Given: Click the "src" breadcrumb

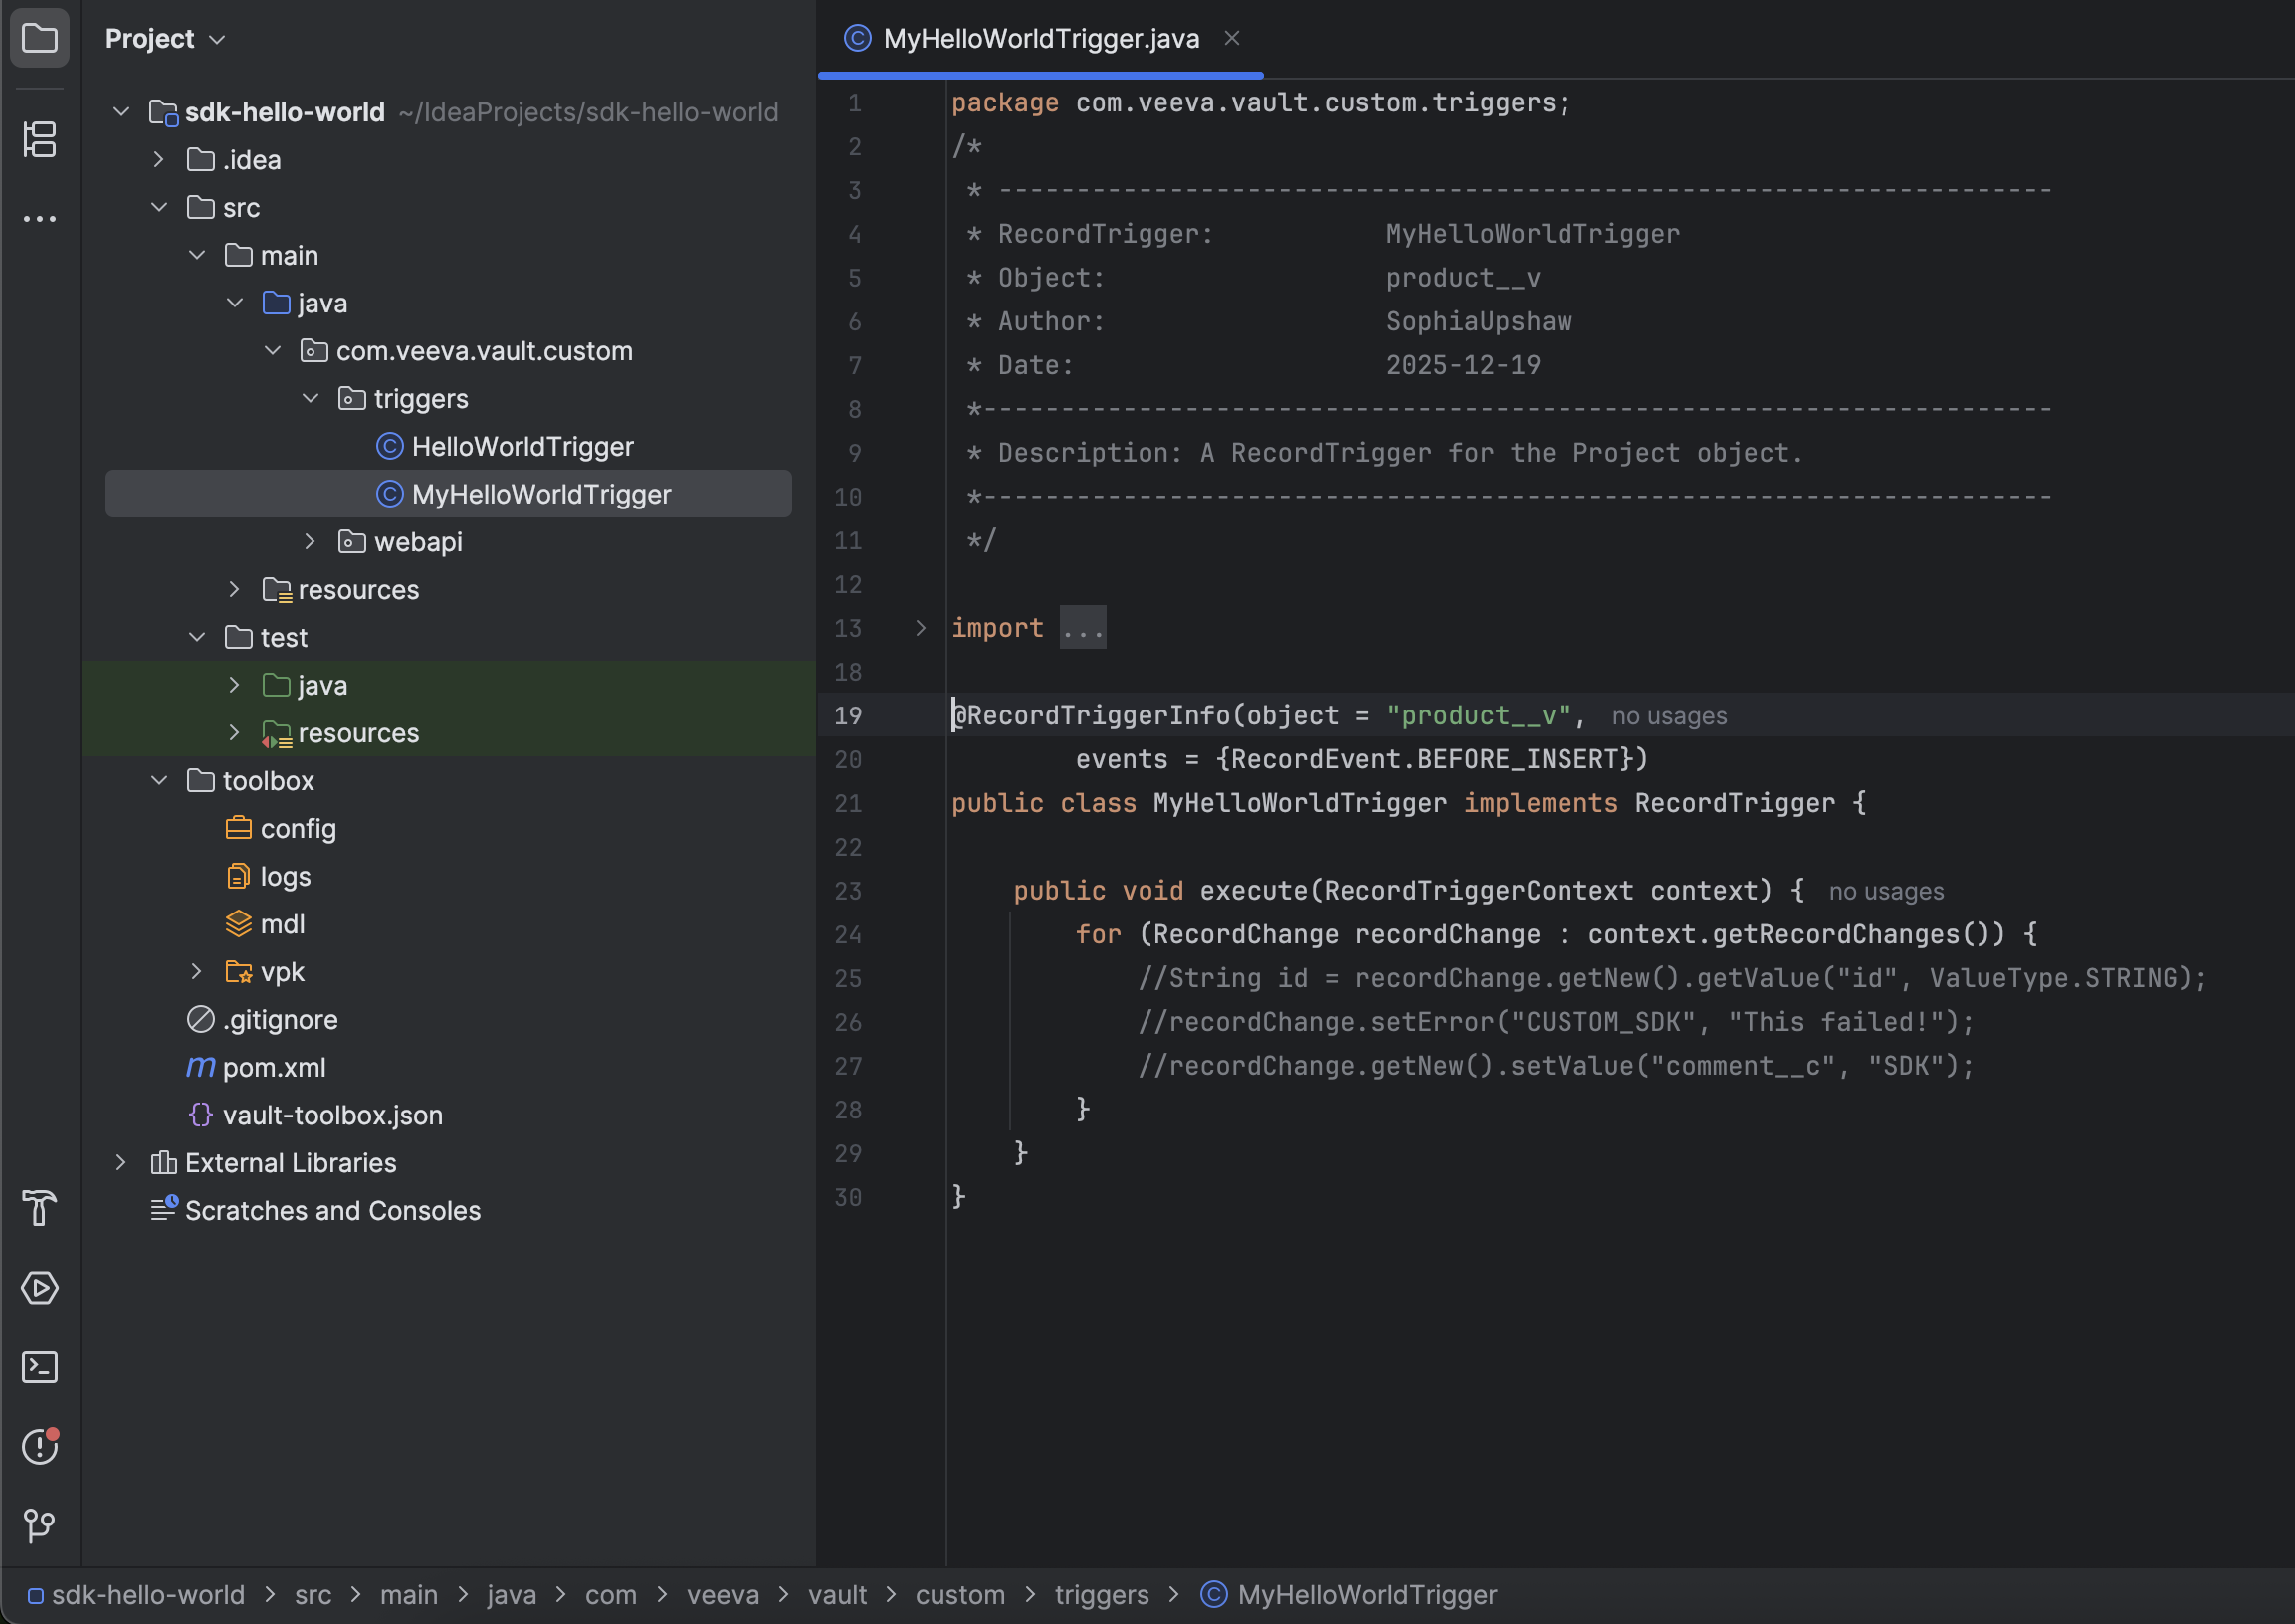Looking at the screenshot, I should [x=312, y=1595].
